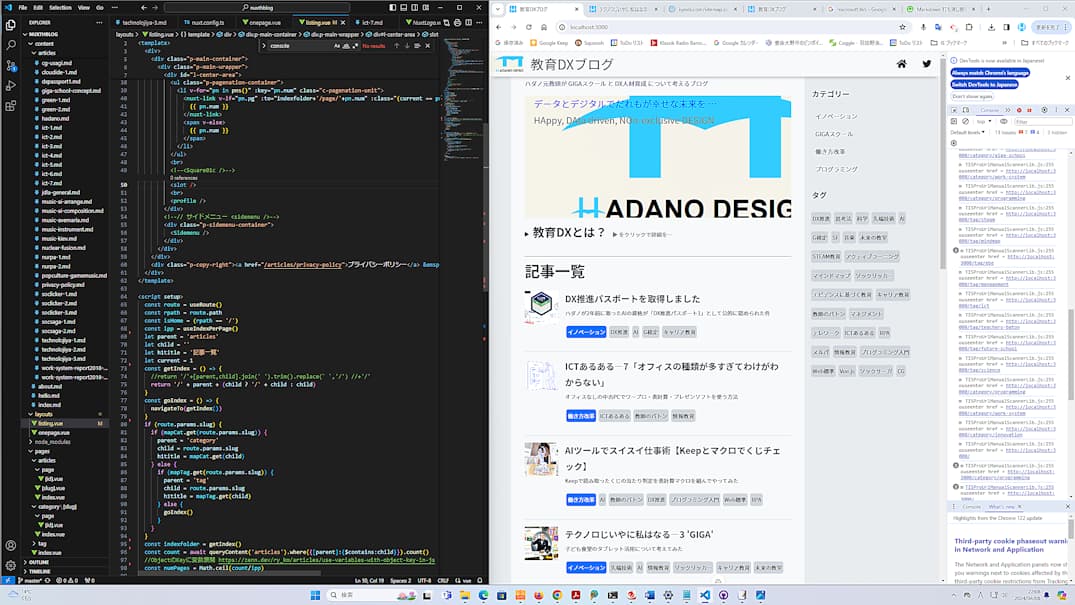Reload the Chrome page
This screenshot has height=605, width=1075.
click(529, 27)
